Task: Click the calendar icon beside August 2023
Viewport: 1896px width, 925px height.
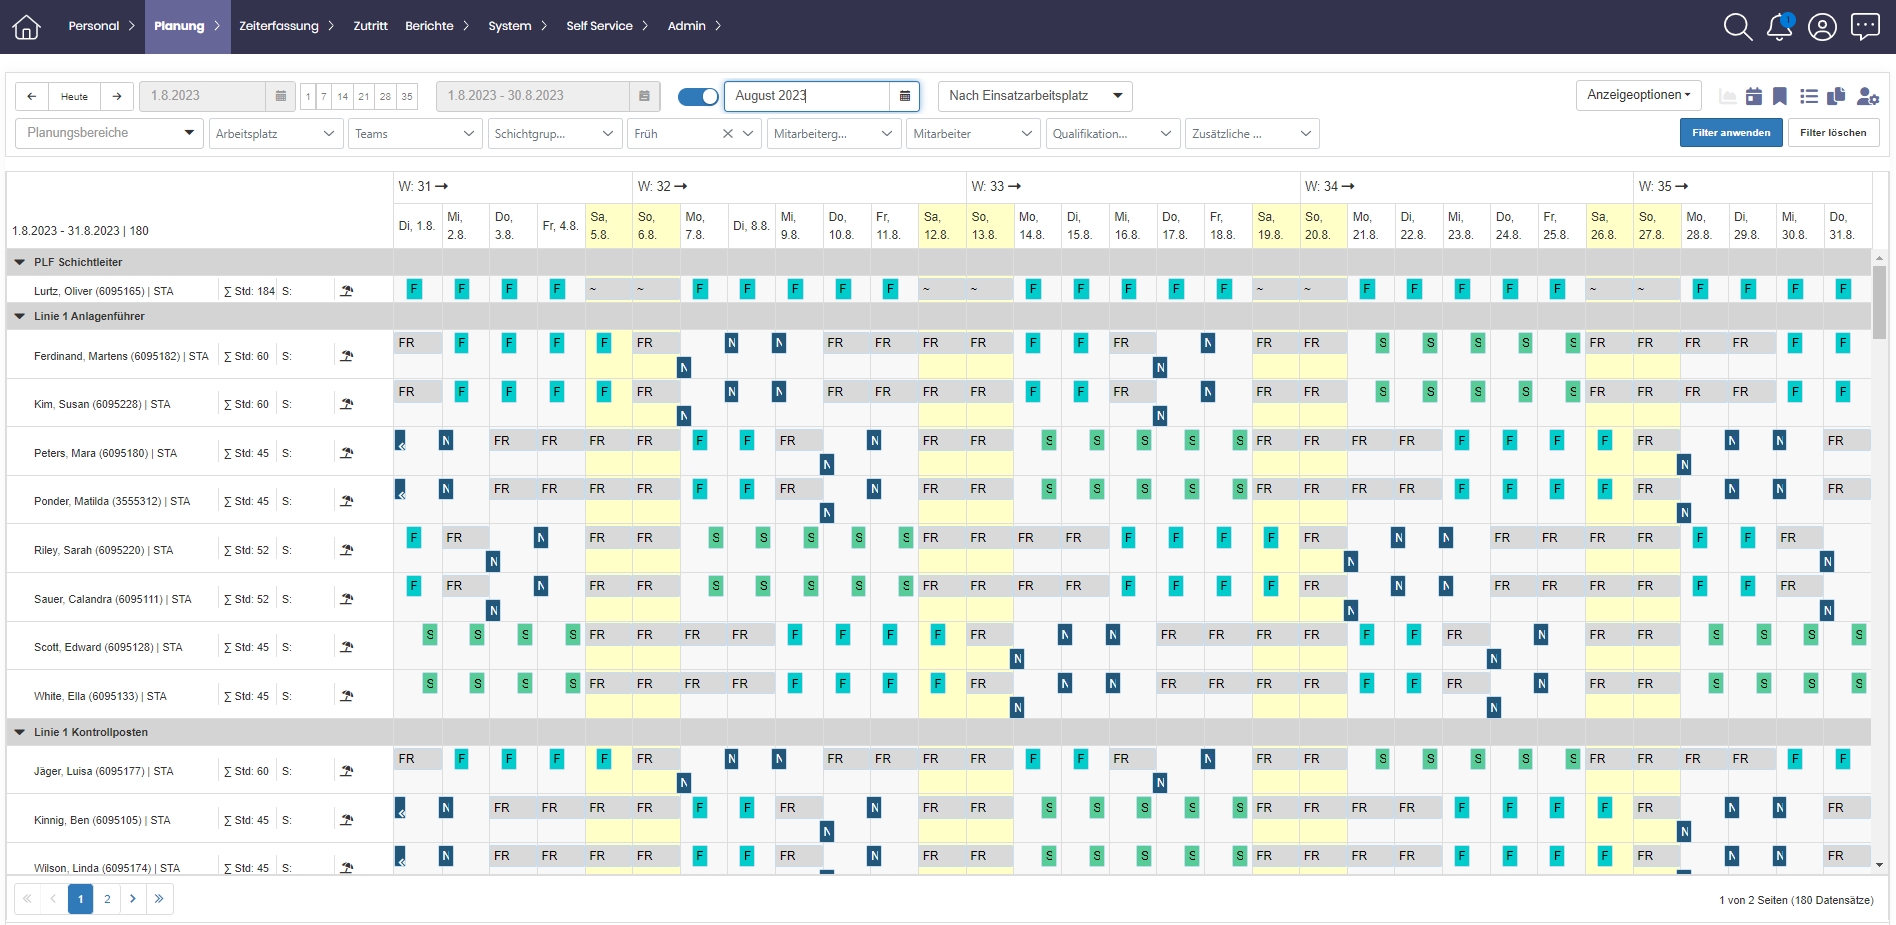Action: [x=904, y=96]
